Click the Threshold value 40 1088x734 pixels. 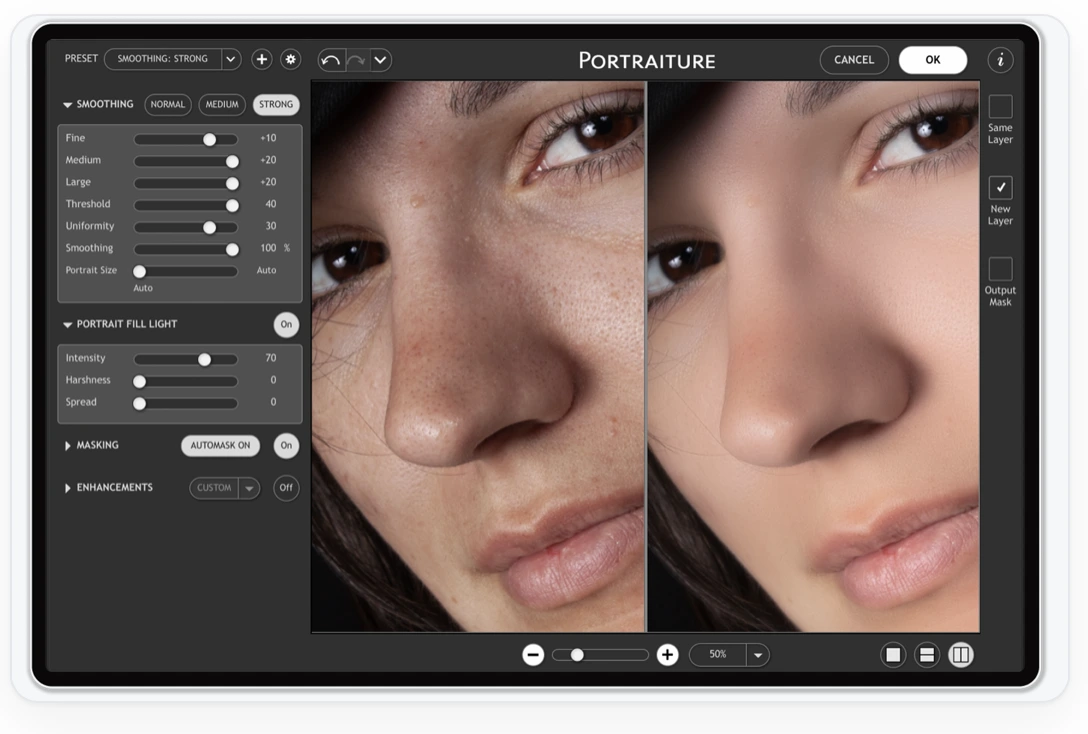pos(271,204)
